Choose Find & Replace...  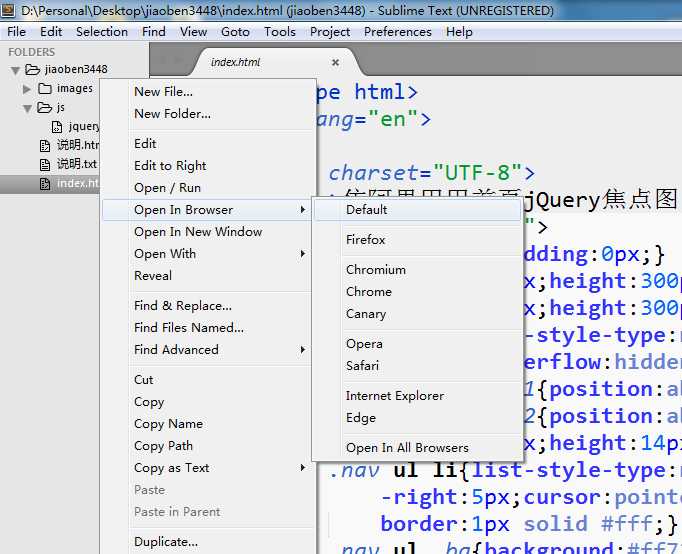(208, 306)
